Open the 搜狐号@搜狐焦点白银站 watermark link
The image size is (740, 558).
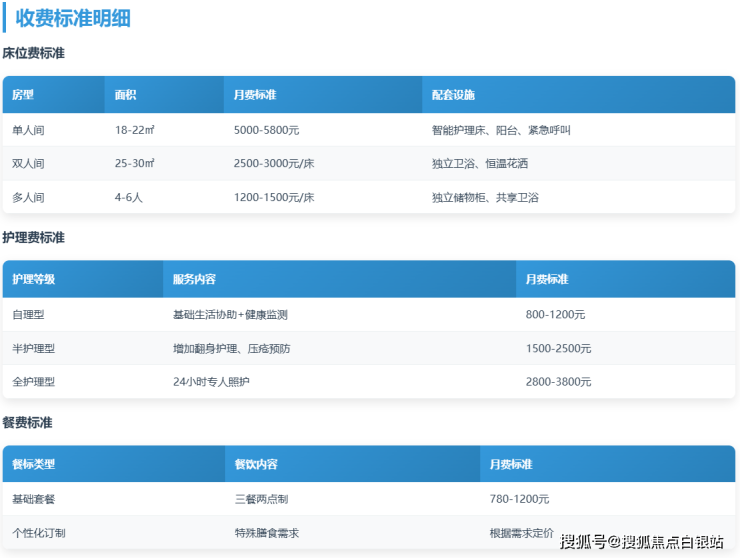(x=641, y=542)
